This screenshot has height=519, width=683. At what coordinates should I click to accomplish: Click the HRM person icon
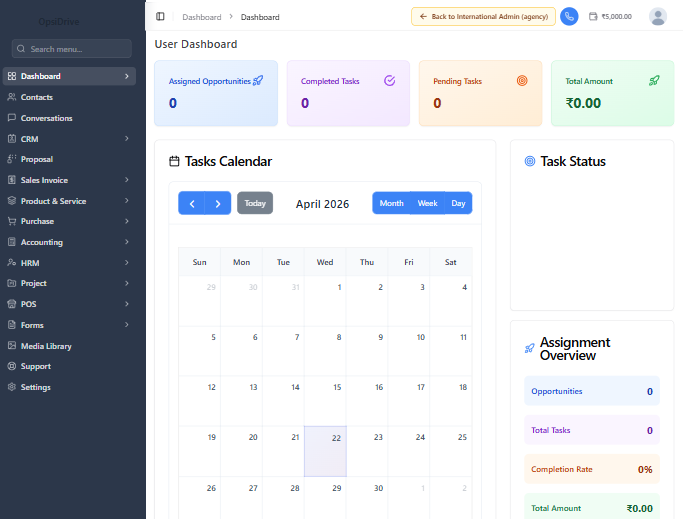pyautogui.click(x=12, y=263)
